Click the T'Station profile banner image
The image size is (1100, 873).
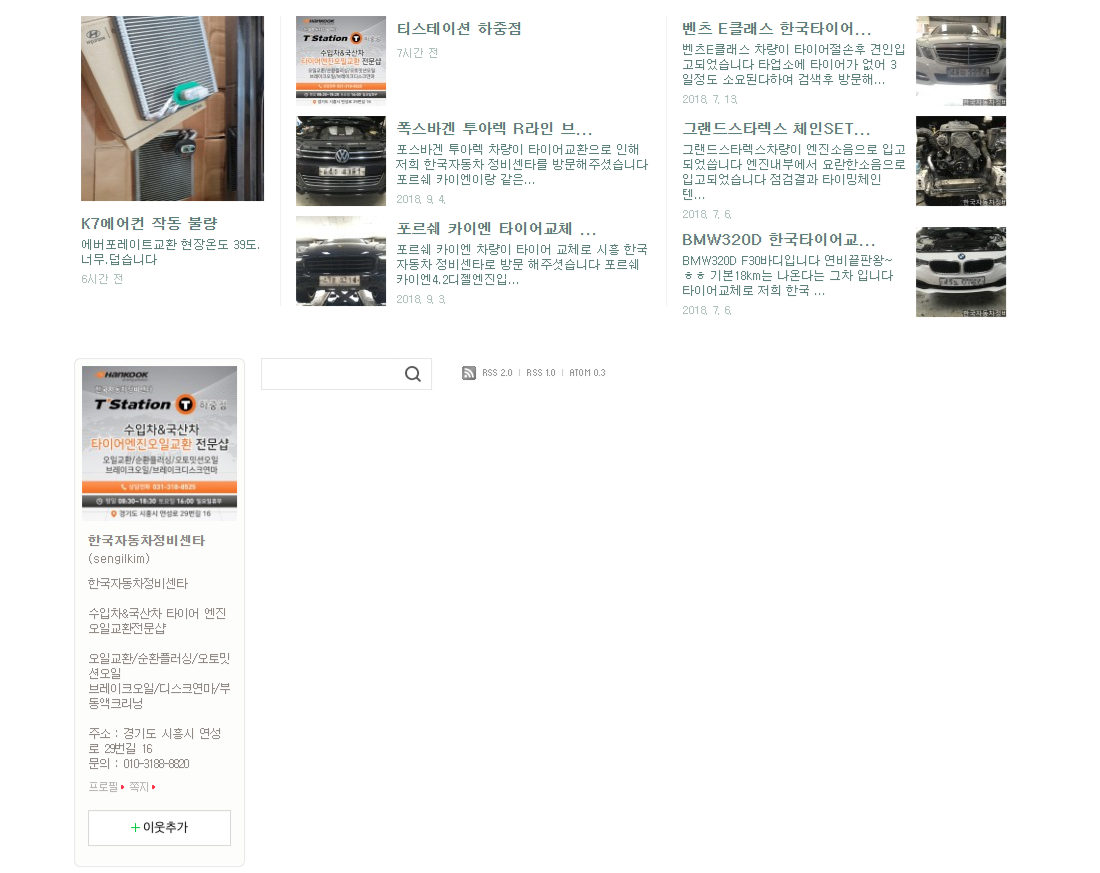click(159, 443)
